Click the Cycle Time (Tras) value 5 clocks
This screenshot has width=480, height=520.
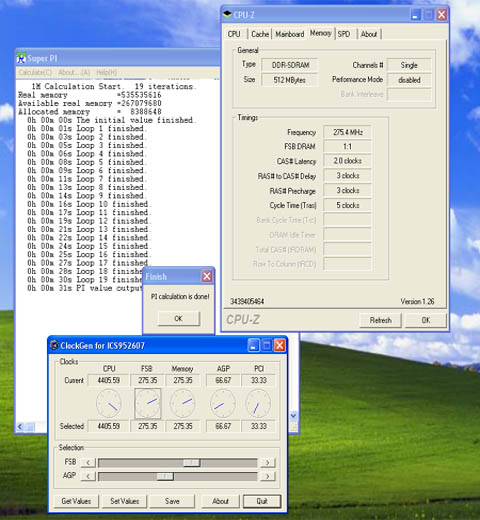click(347, 205)
